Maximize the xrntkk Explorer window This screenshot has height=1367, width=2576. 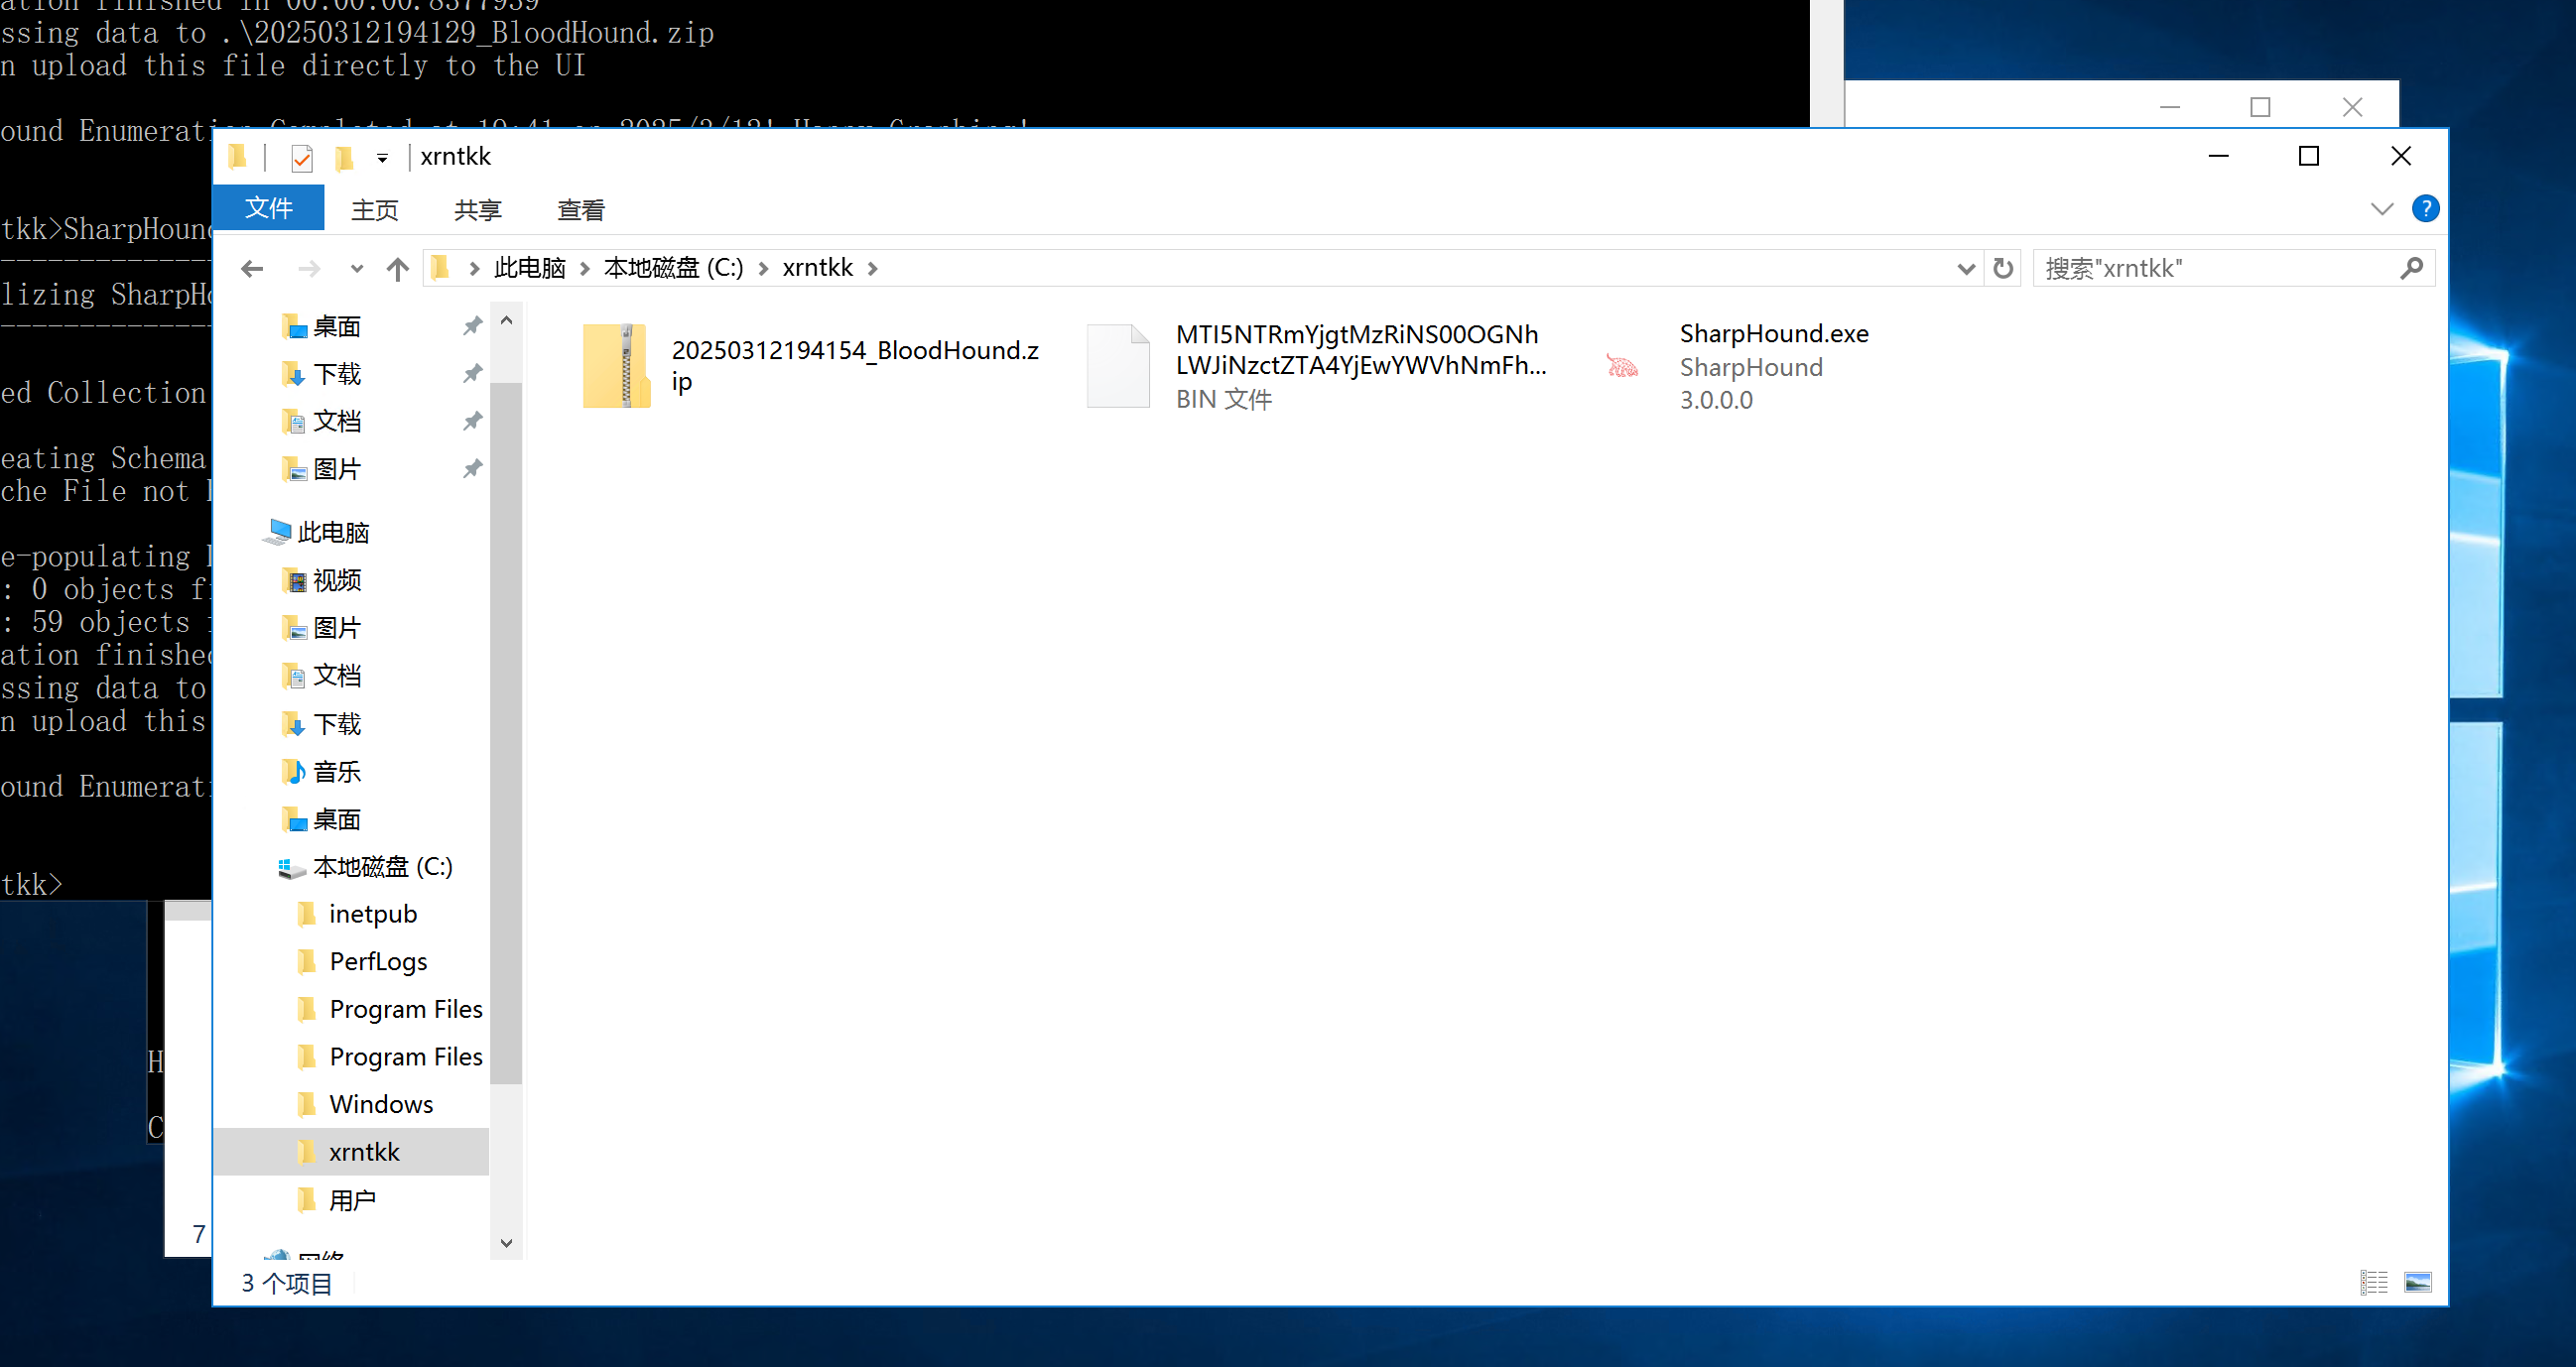(2309, 157)
